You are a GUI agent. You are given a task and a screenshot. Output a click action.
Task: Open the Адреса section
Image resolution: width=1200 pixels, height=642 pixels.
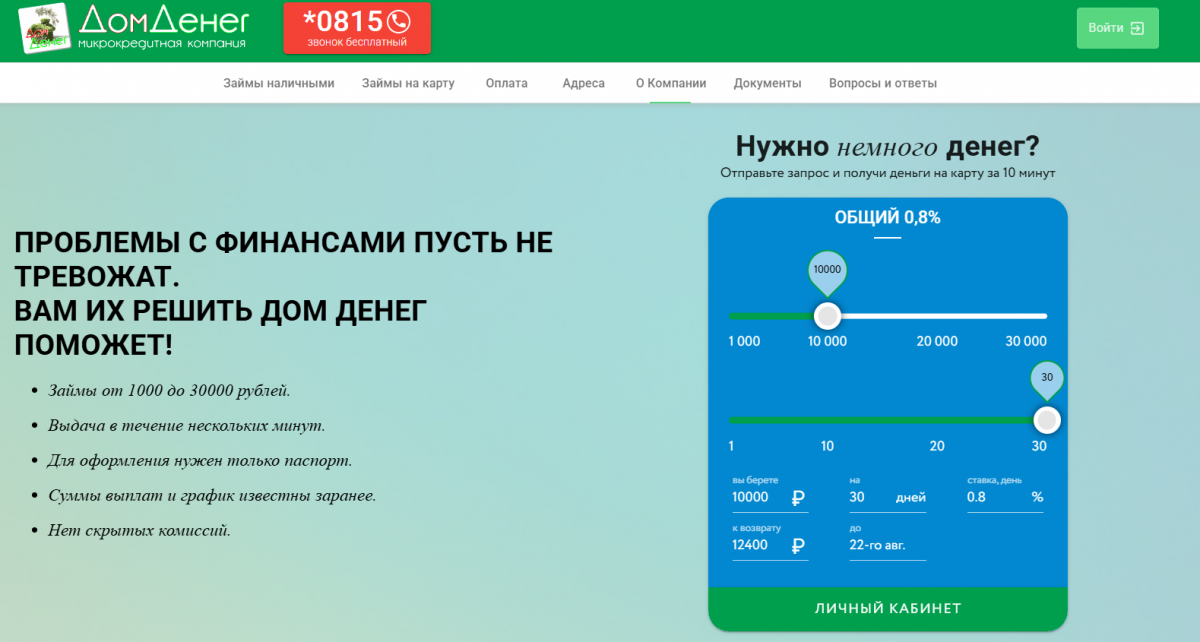click(x=584, y=83)
